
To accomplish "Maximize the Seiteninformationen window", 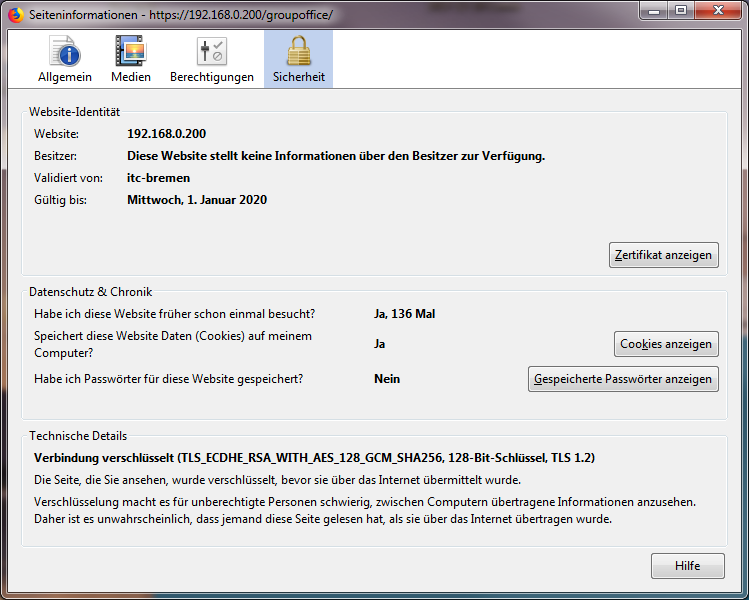I will tap(681, 11).
